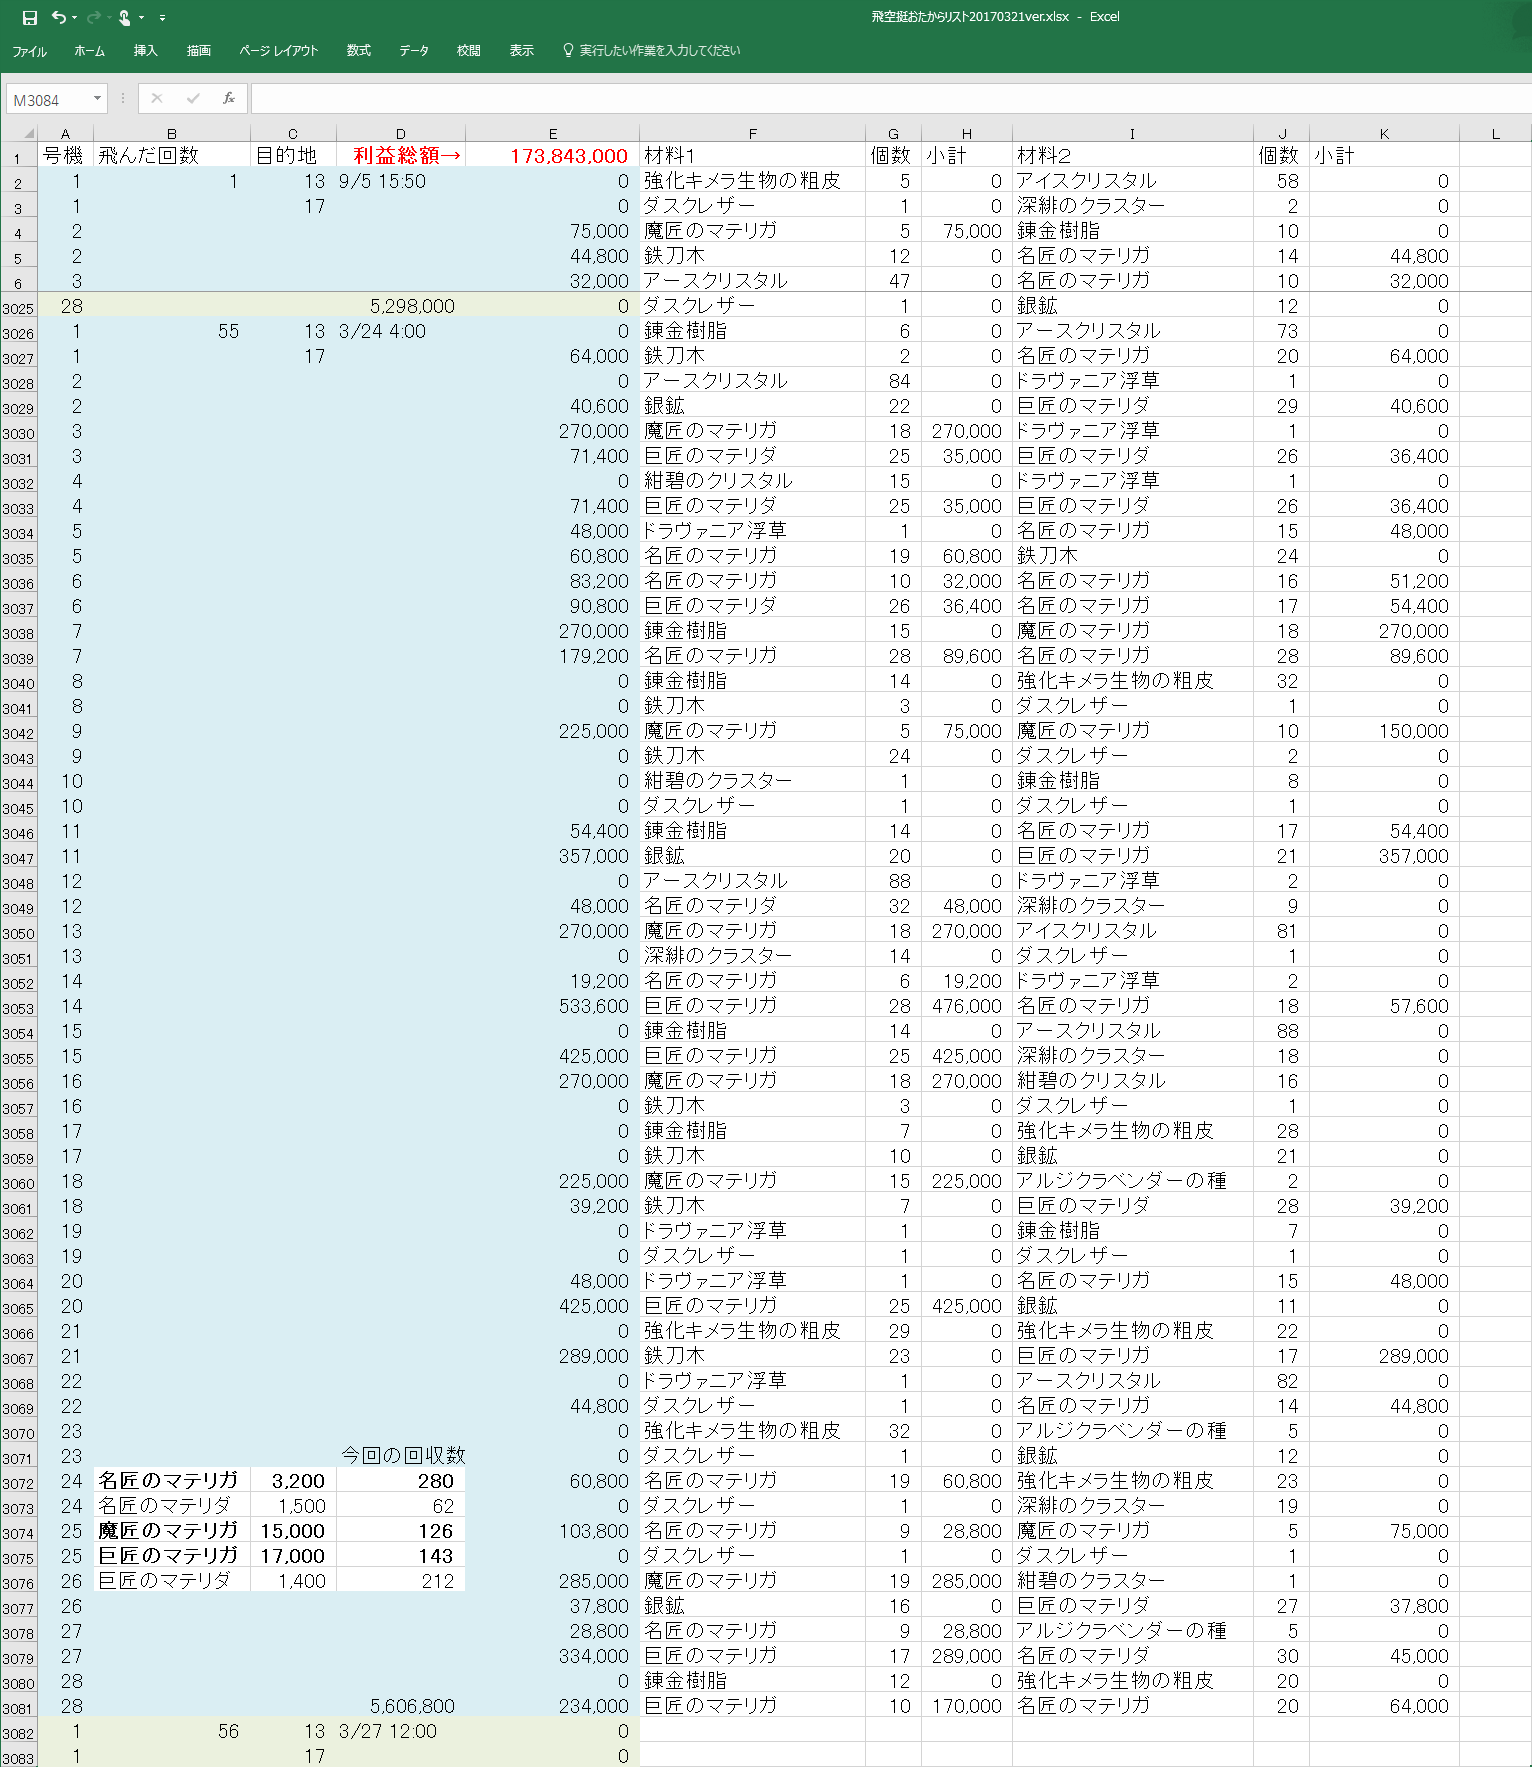Select row 3025 header
Image resolution: width=1532 pixels, height=1767 pixels.
18,308
